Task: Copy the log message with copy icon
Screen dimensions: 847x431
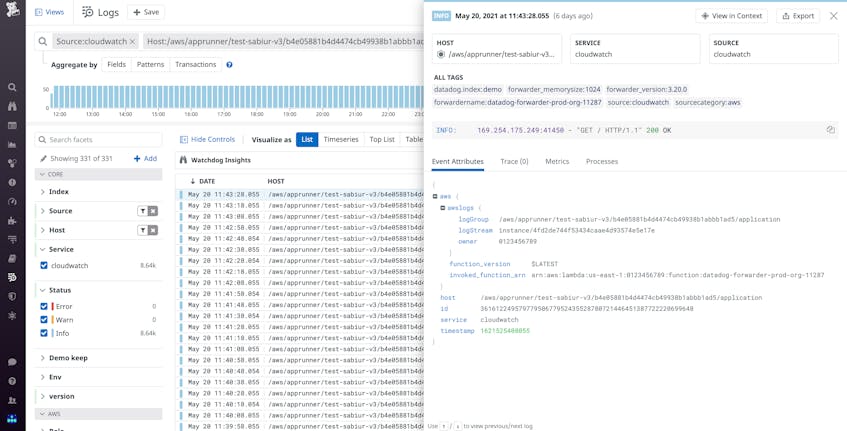Action: coord(831,130)
